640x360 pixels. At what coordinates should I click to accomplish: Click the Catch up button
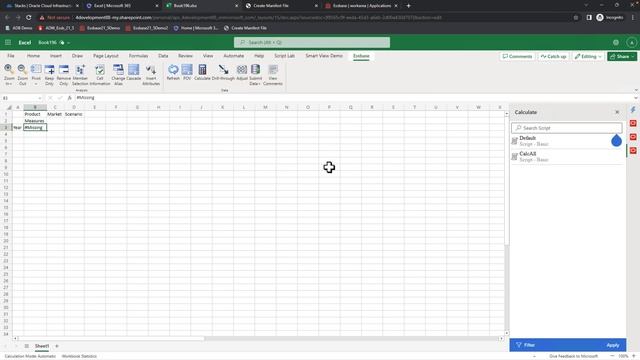point(553,56)
